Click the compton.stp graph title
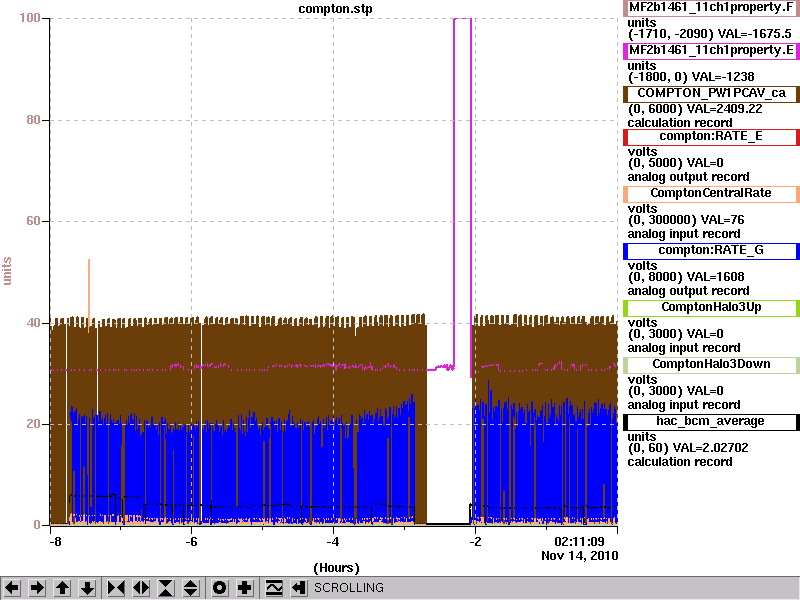This screenshot has height=600, width=800. [x=335, y=9]
